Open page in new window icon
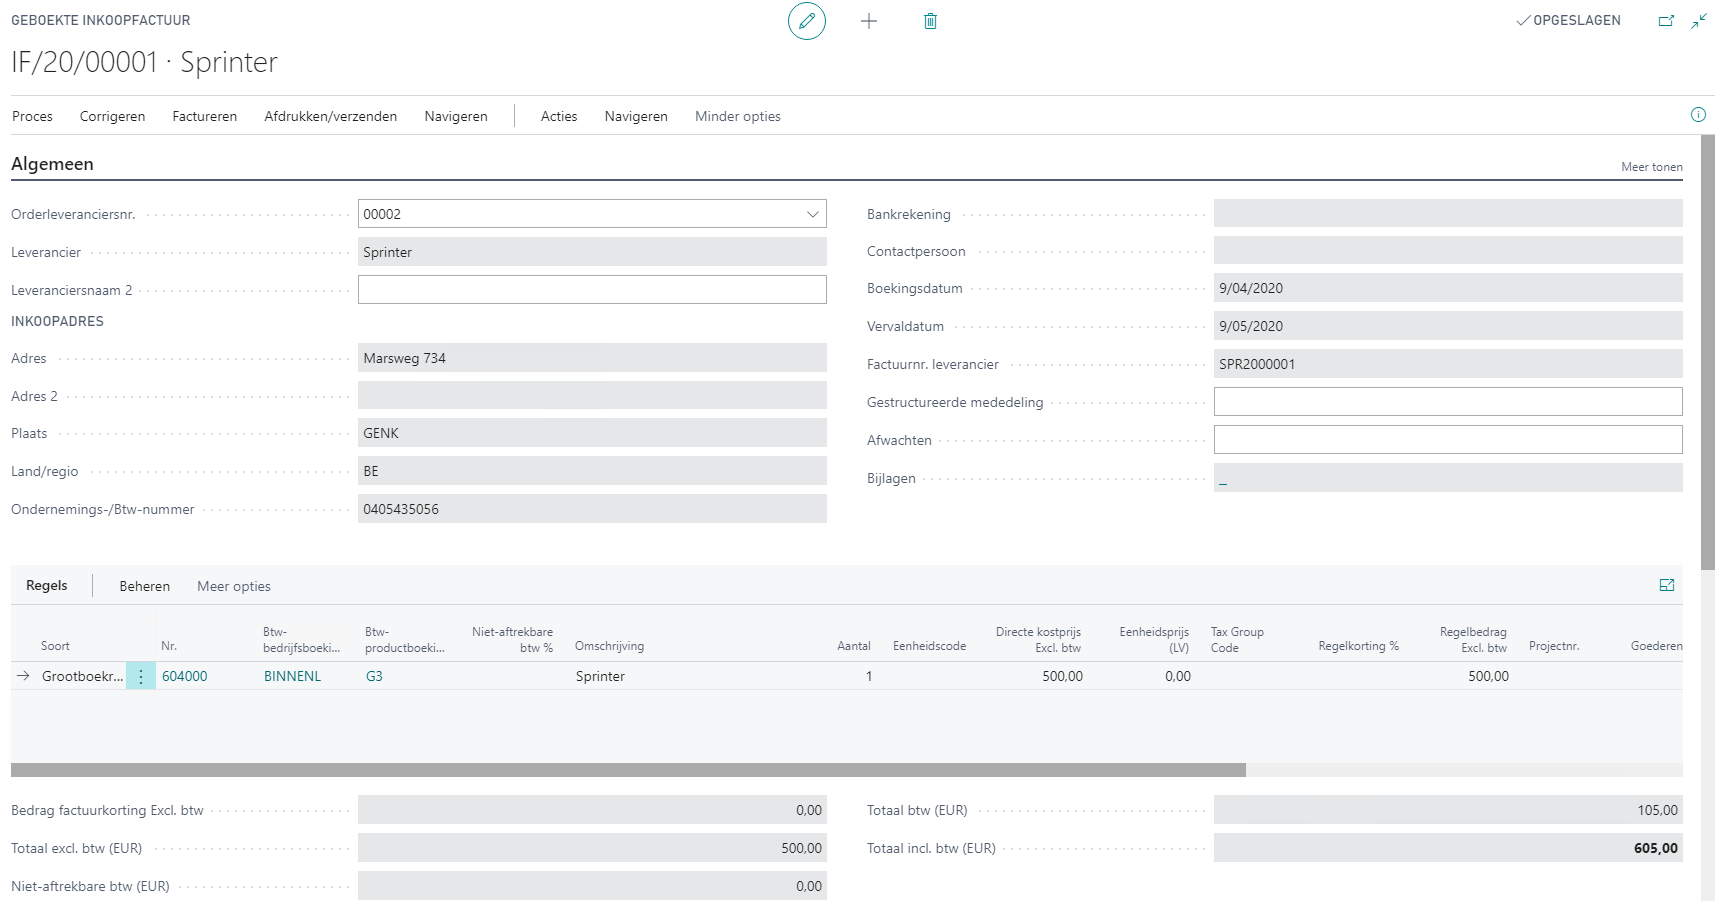The image size is (1716, 901). click(x=1666, y=21)
